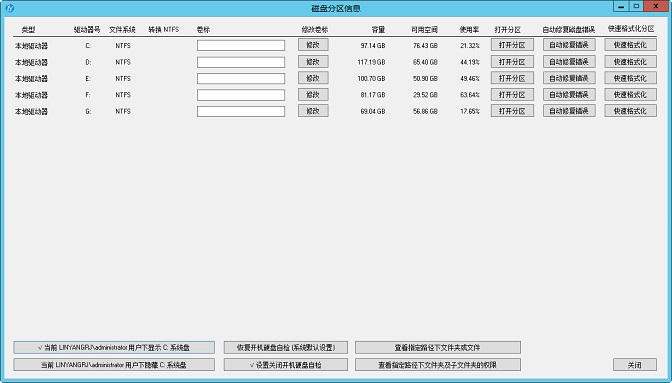Screen dimensions: 672x383
Task: Click the free space value 56.86 GB
Action: point(425,111)
